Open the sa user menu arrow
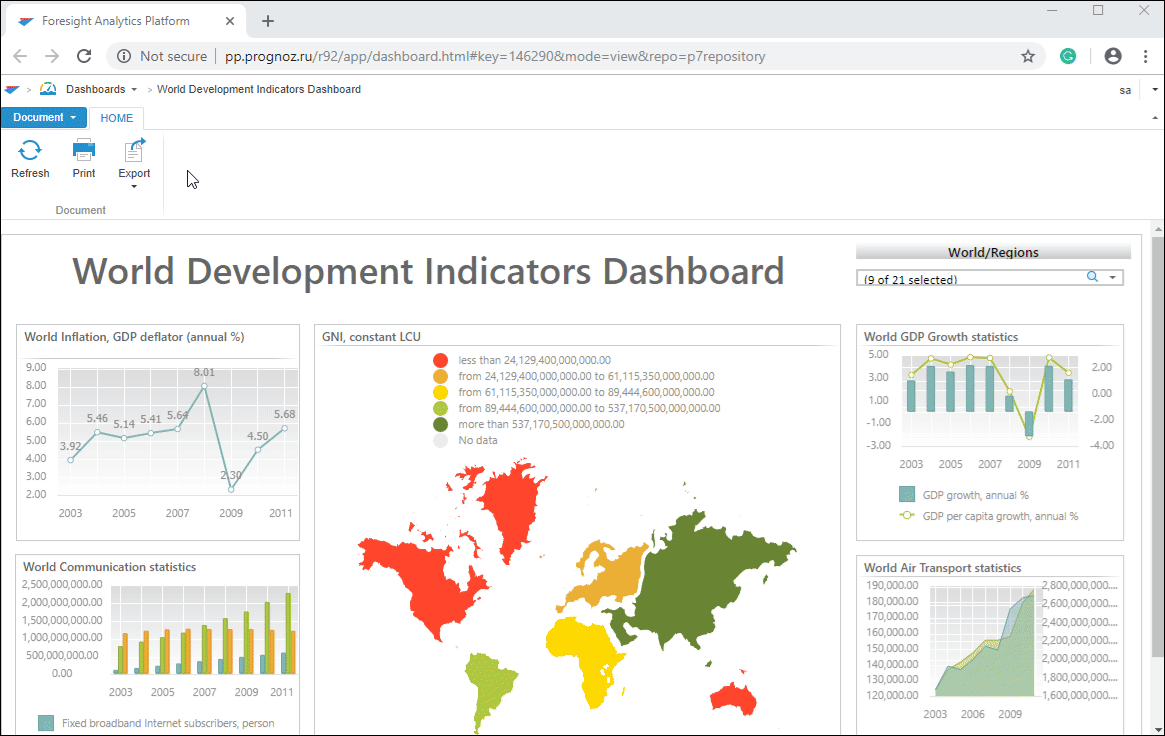The image size is (1165, 736). pos(1155,90)
